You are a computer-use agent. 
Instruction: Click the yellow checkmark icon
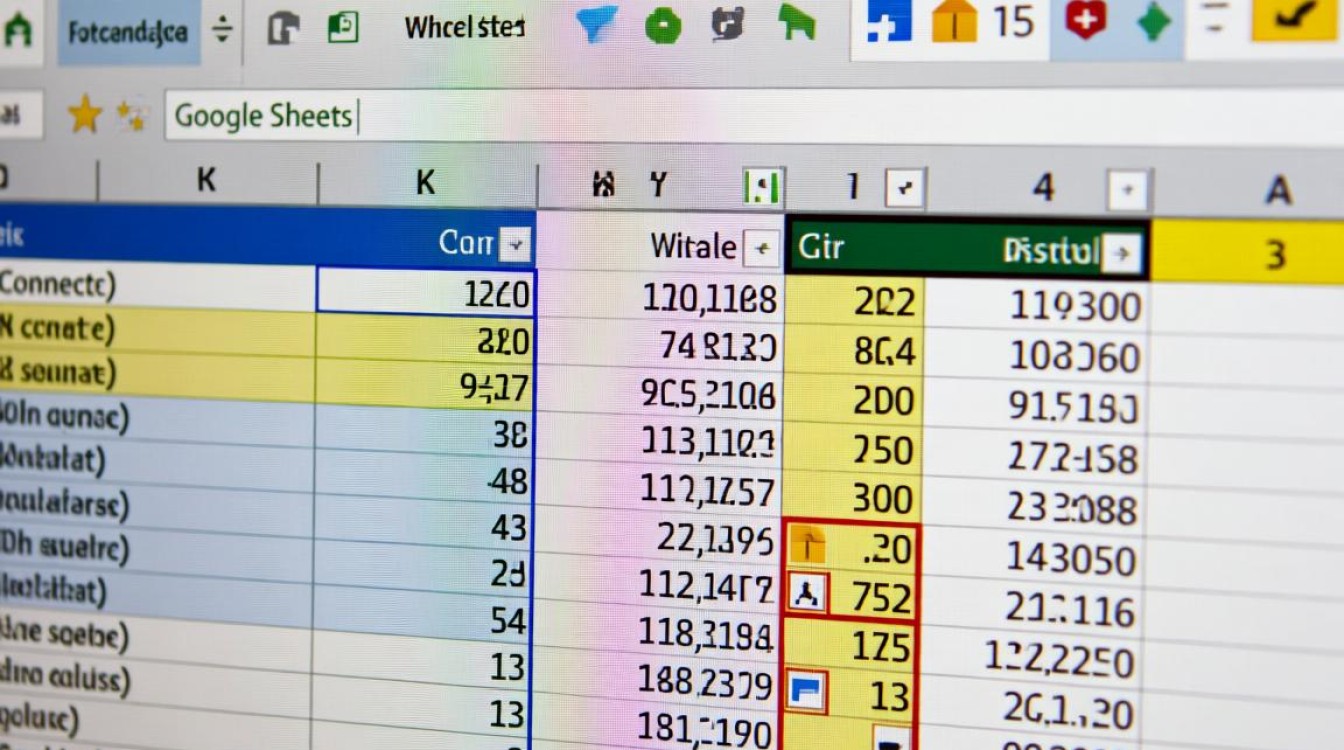coord(1295,20)
